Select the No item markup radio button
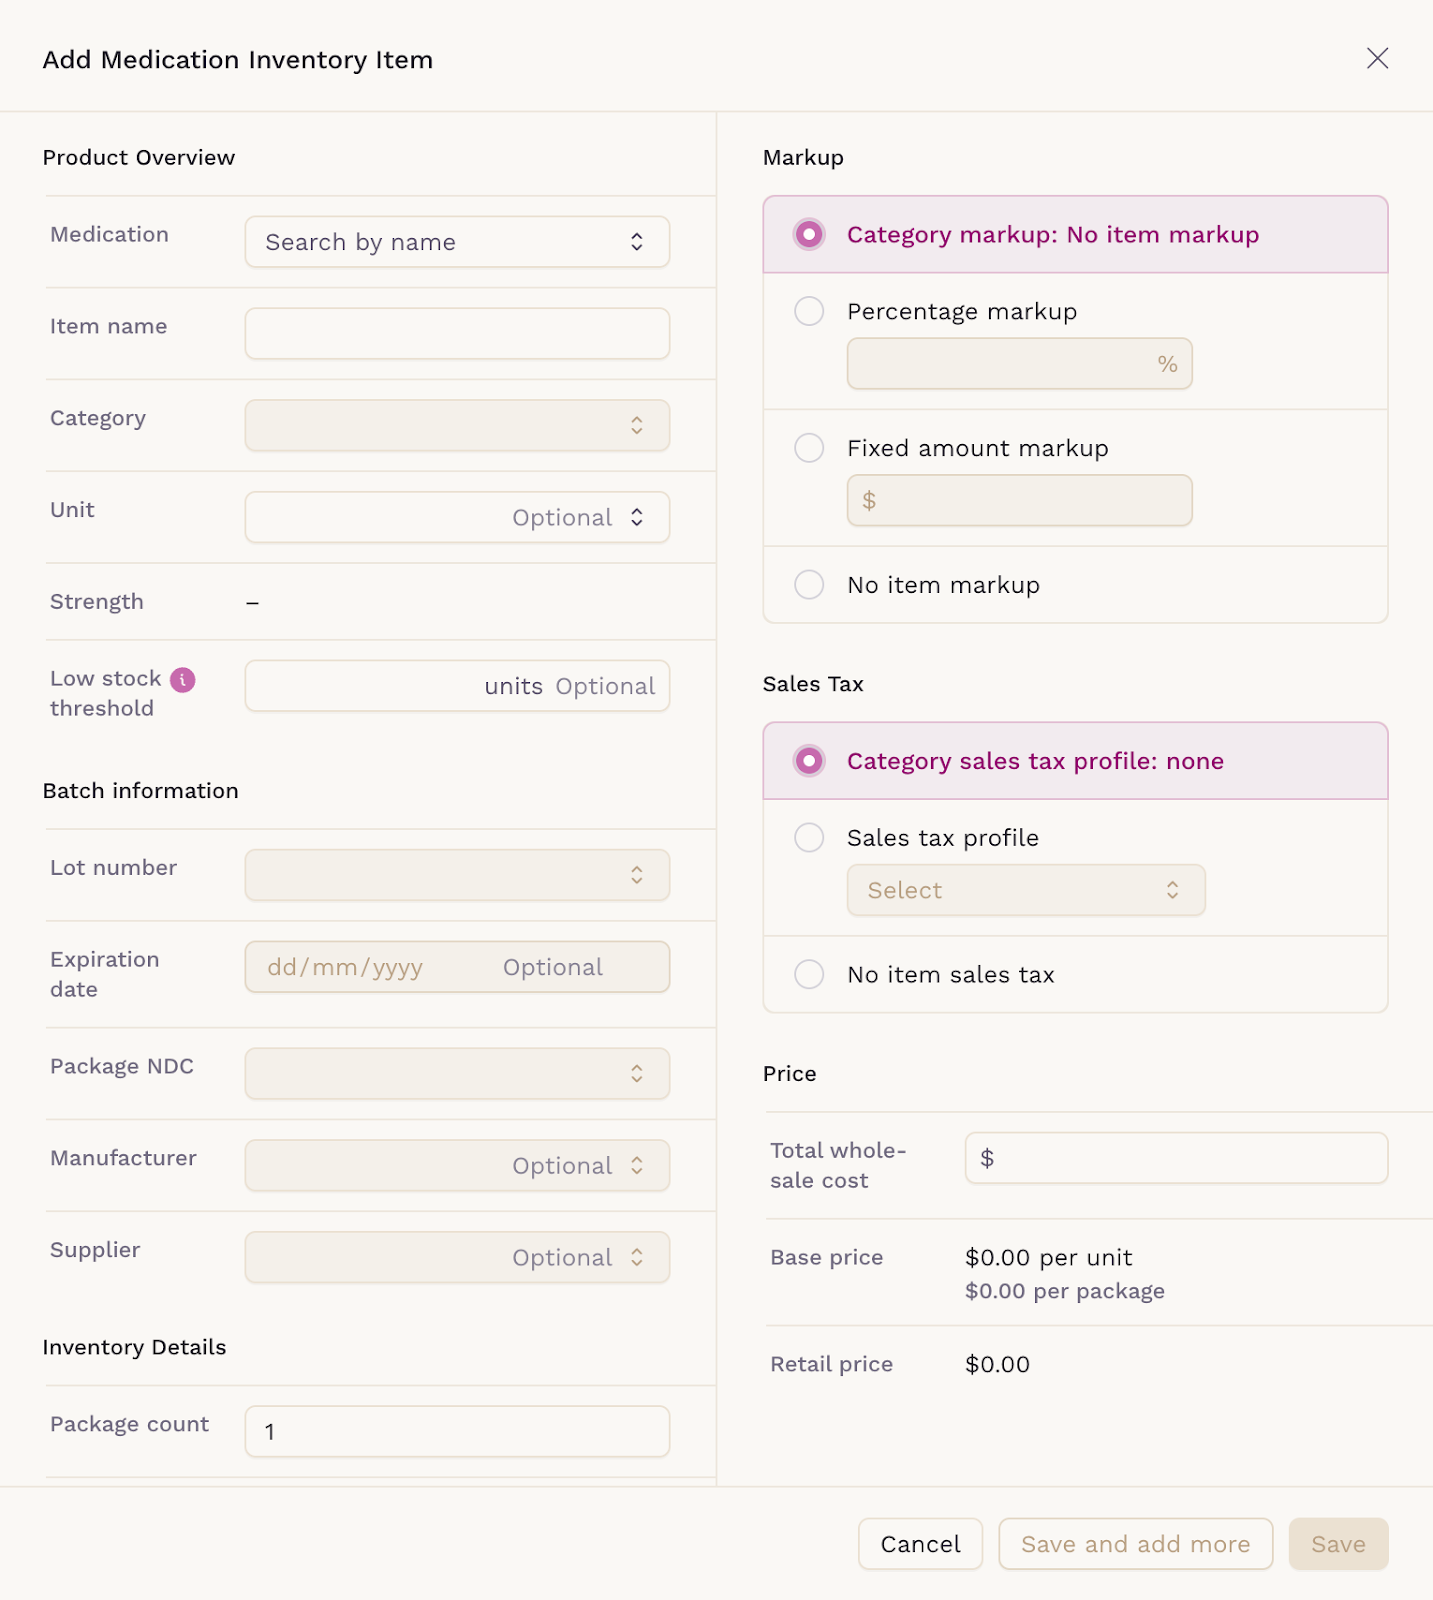The height and width of the screenshot is (1600, 1433). click(809, 585)
